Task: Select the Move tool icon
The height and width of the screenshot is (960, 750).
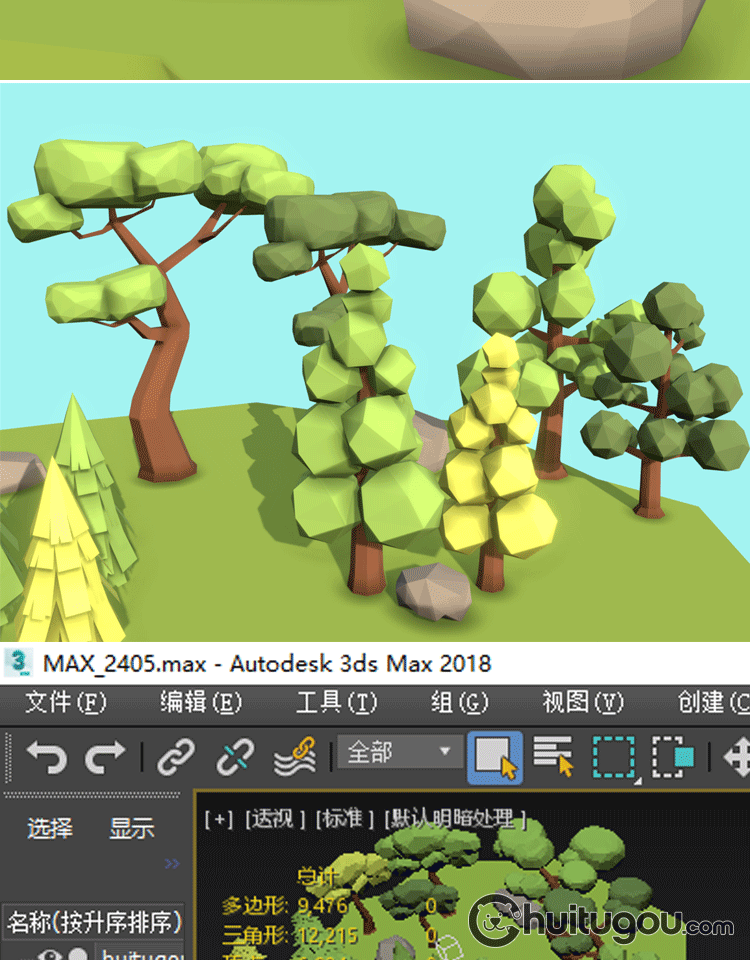Action: coord(738,757)
